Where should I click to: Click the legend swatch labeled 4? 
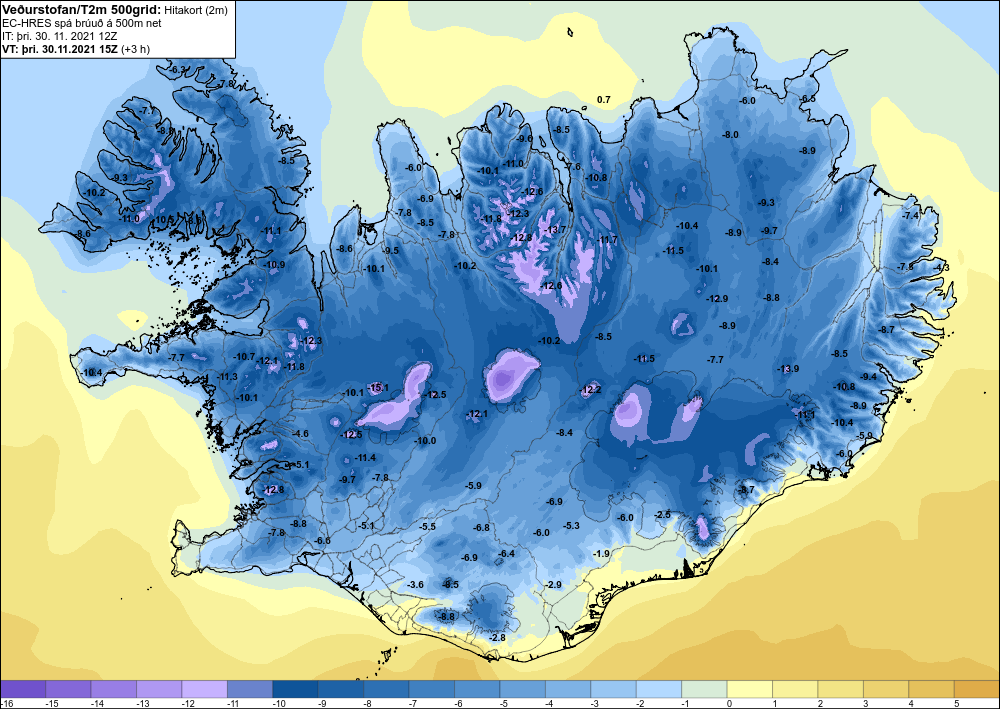(x=932, y=689)
